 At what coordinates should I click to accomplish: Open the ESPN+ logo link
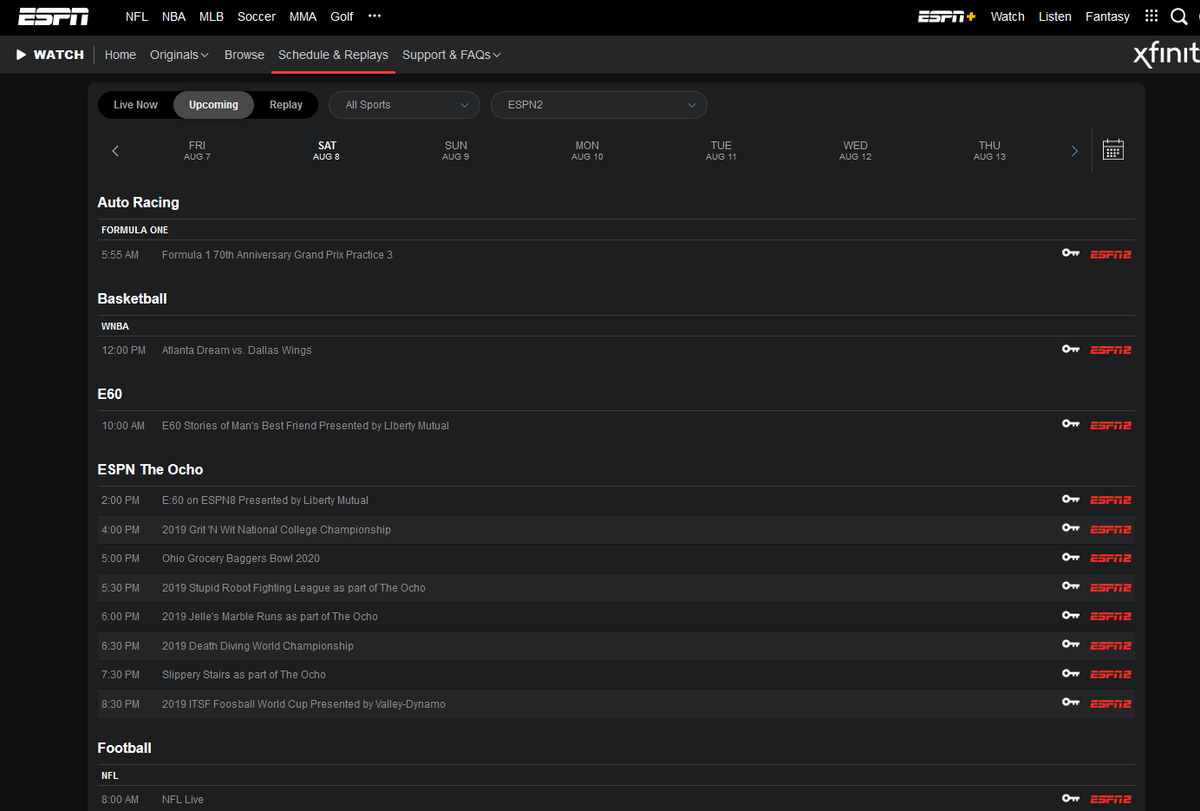947,17
